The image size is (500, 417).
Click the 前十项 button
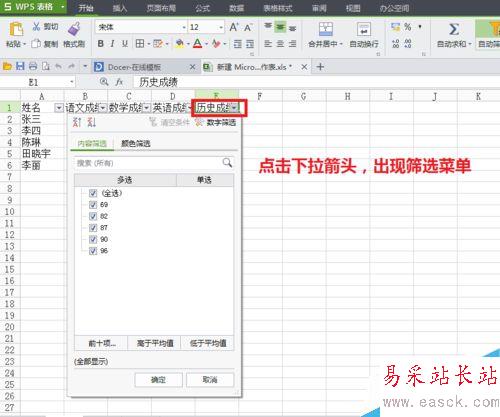[x=102, y=343]
